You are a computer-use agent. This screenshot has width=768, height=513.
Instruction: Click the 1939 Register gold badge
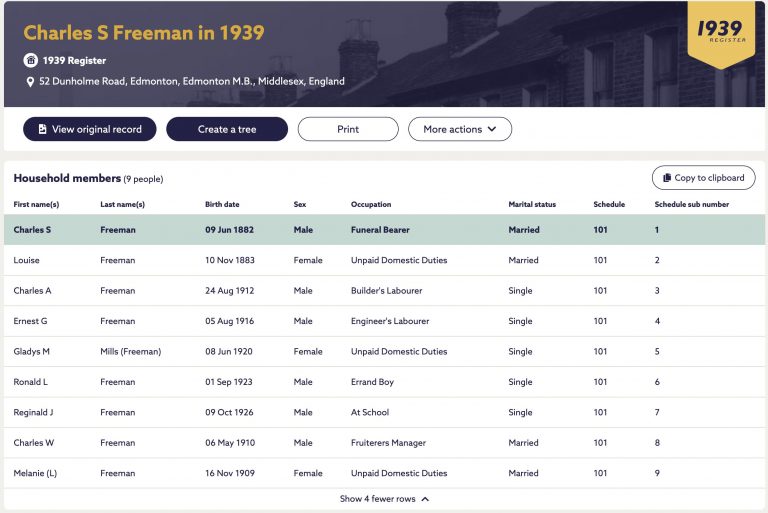[x=721, y=34]
